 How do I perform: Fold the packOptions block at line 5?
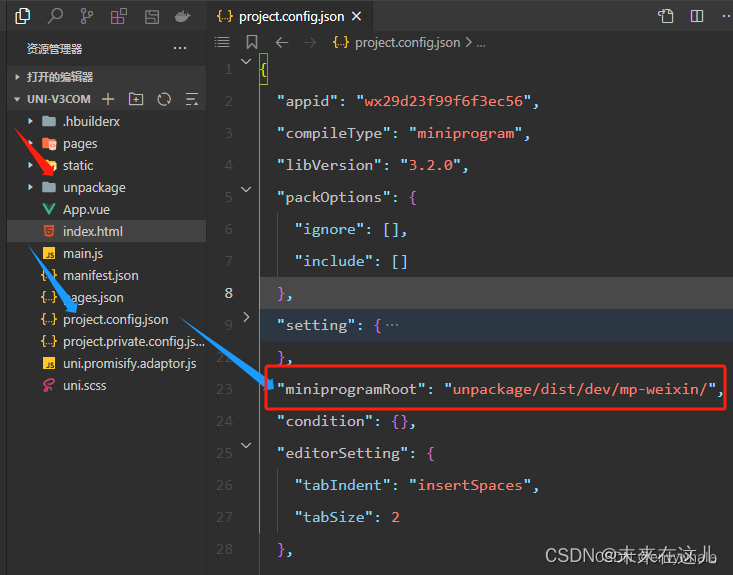pyautogui.click(x=246, y=189)
